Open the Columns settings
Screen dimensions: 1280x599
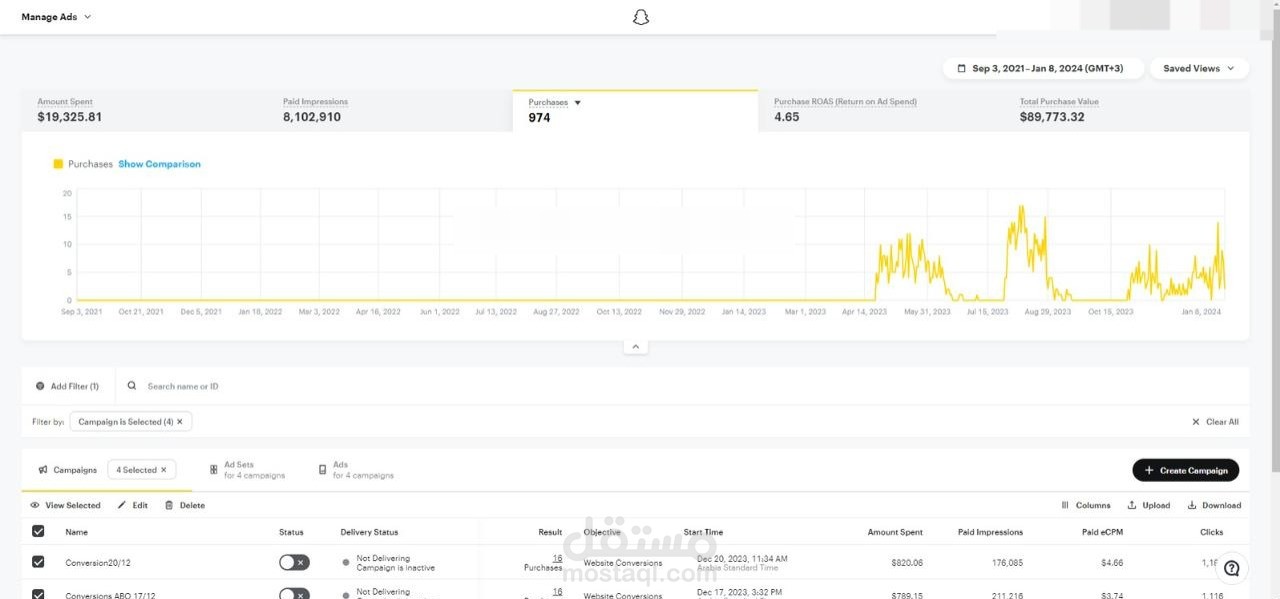(1086, 505)
